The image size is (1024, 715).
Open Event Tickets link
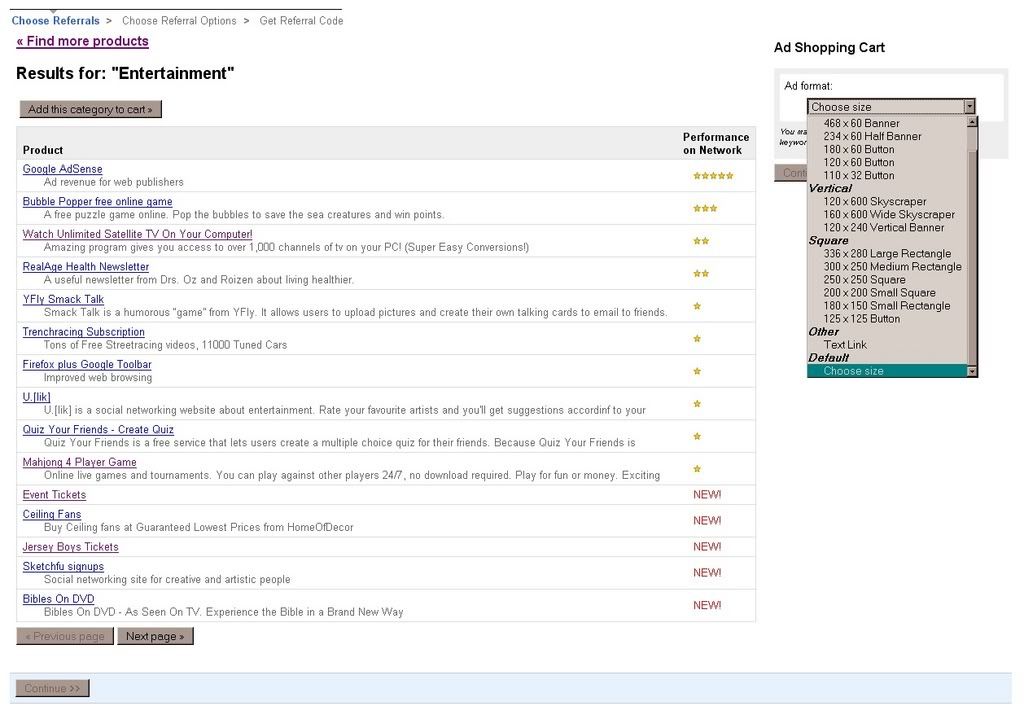pos(54,495)
